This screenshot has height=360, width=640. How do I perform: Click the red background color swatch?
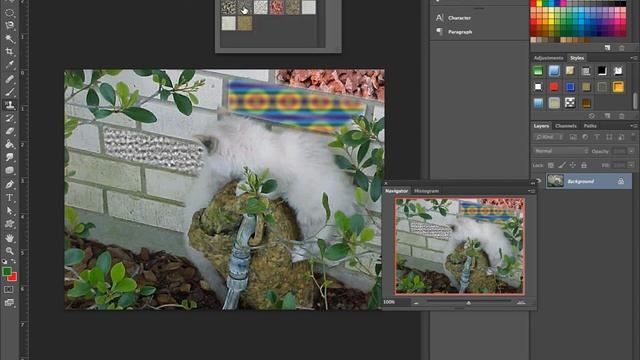(x=13, y=278)
